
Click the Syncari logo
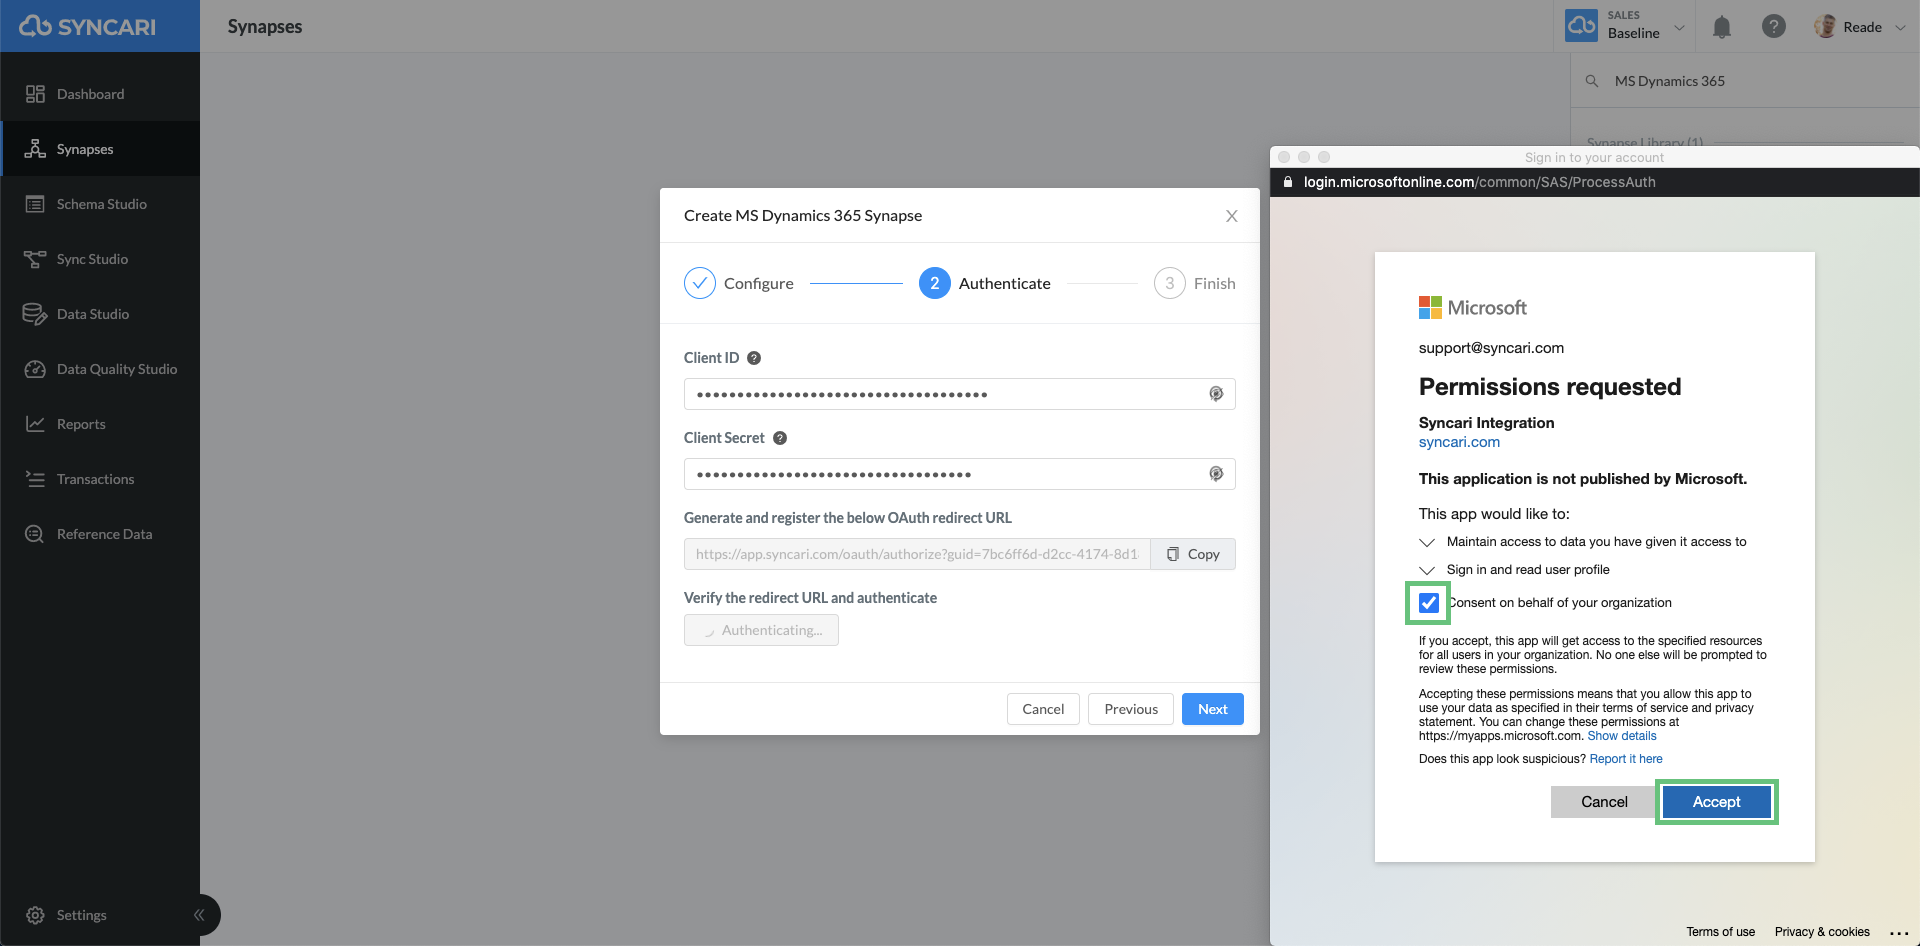(x=88, y=26)
